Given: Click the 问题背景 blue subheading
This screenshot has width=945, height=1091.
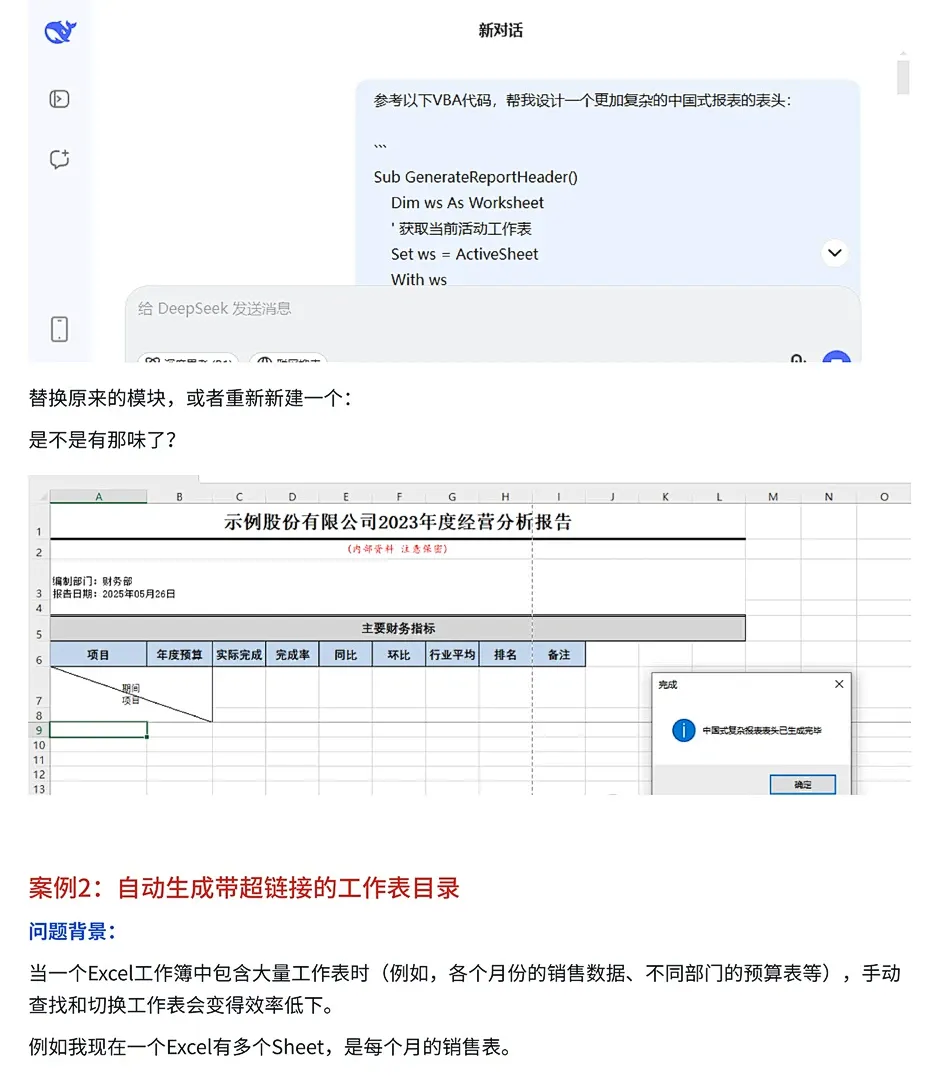Looking at the screenshot, I should 72,931.
